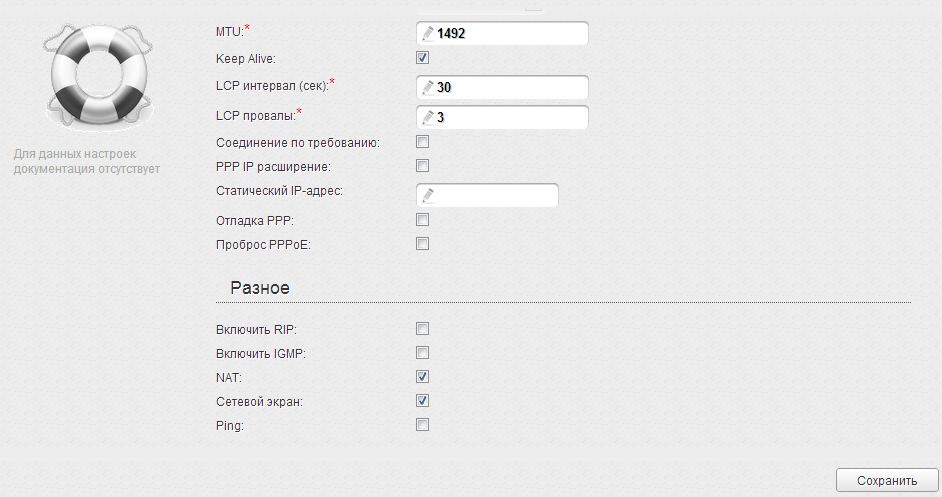Enable the Отладка PPP checkbox

[422, 220]
